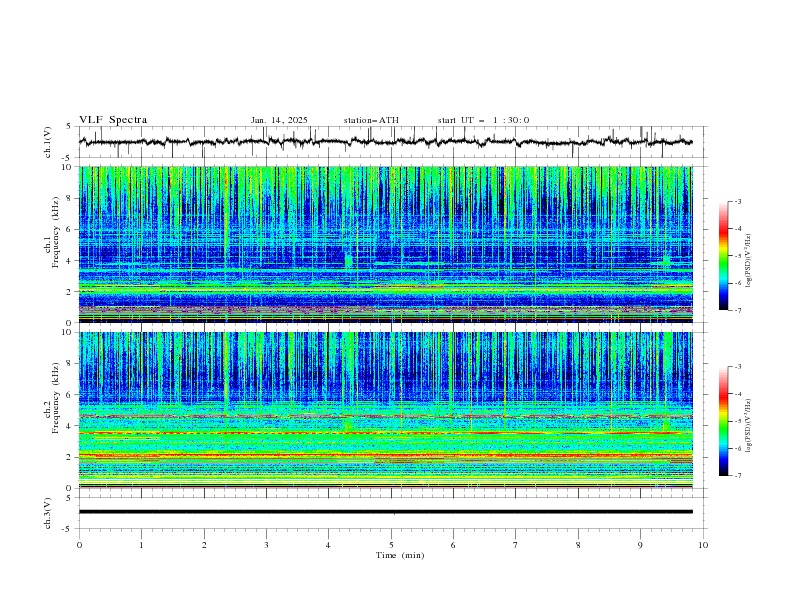Click the "6" kHz tick of ch.1 frequency axis
This screenshot has width=792, height=612.
(x=70, y=230)
